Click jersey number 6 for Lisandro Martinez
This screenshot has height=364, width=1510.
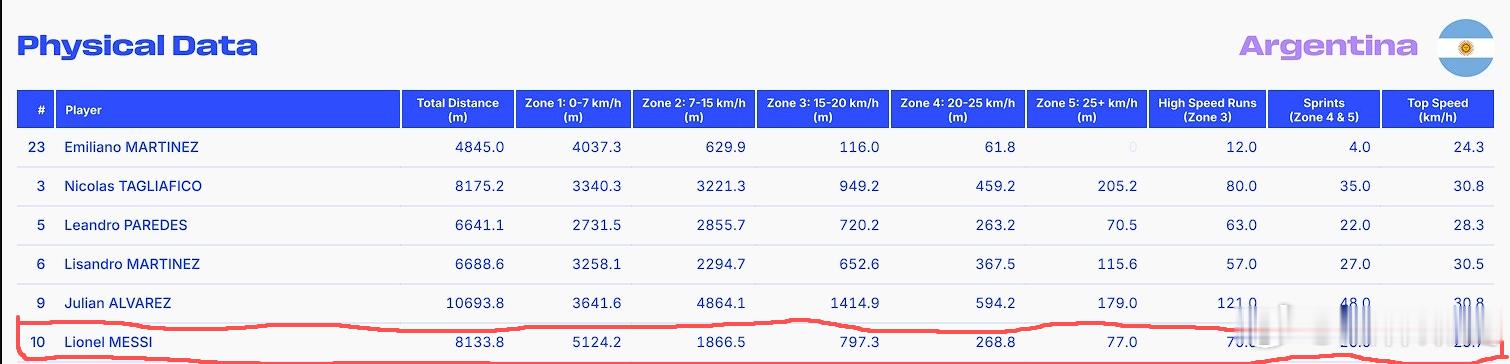(41, 264)
